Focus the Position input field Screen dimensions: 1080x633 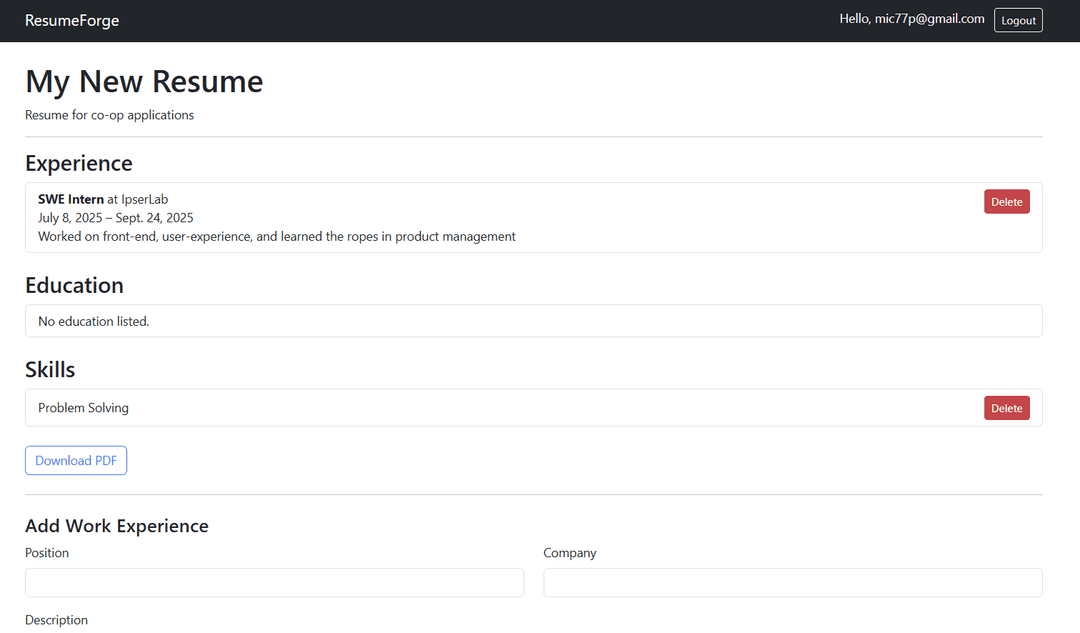274,583
